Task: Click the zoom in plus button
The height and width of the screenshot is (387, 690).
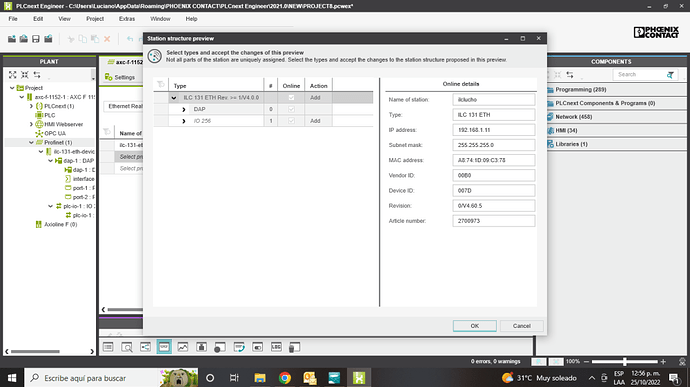Action: click(663, 361)
